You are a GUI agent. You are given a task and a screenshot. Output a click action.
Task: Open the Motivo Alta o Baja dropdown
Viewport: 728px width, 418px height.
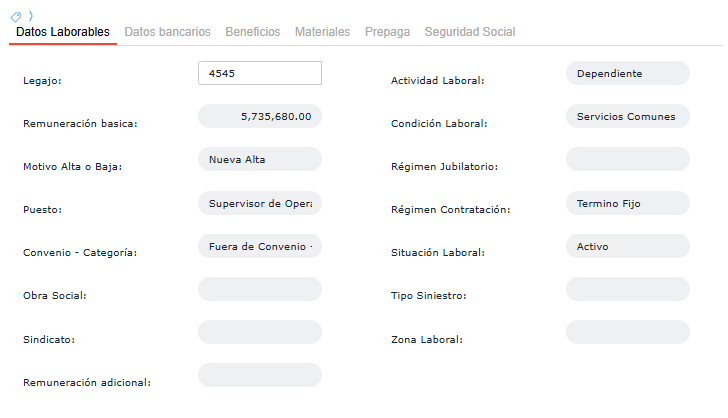260,160
